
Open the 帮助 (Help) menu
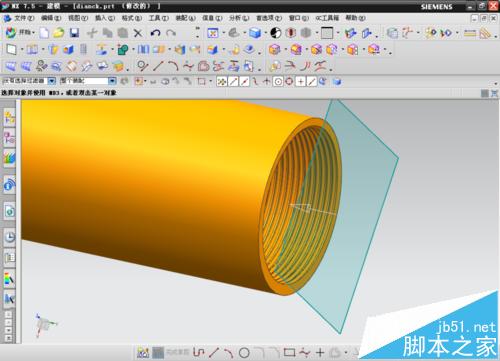click(x=355, y=18)
